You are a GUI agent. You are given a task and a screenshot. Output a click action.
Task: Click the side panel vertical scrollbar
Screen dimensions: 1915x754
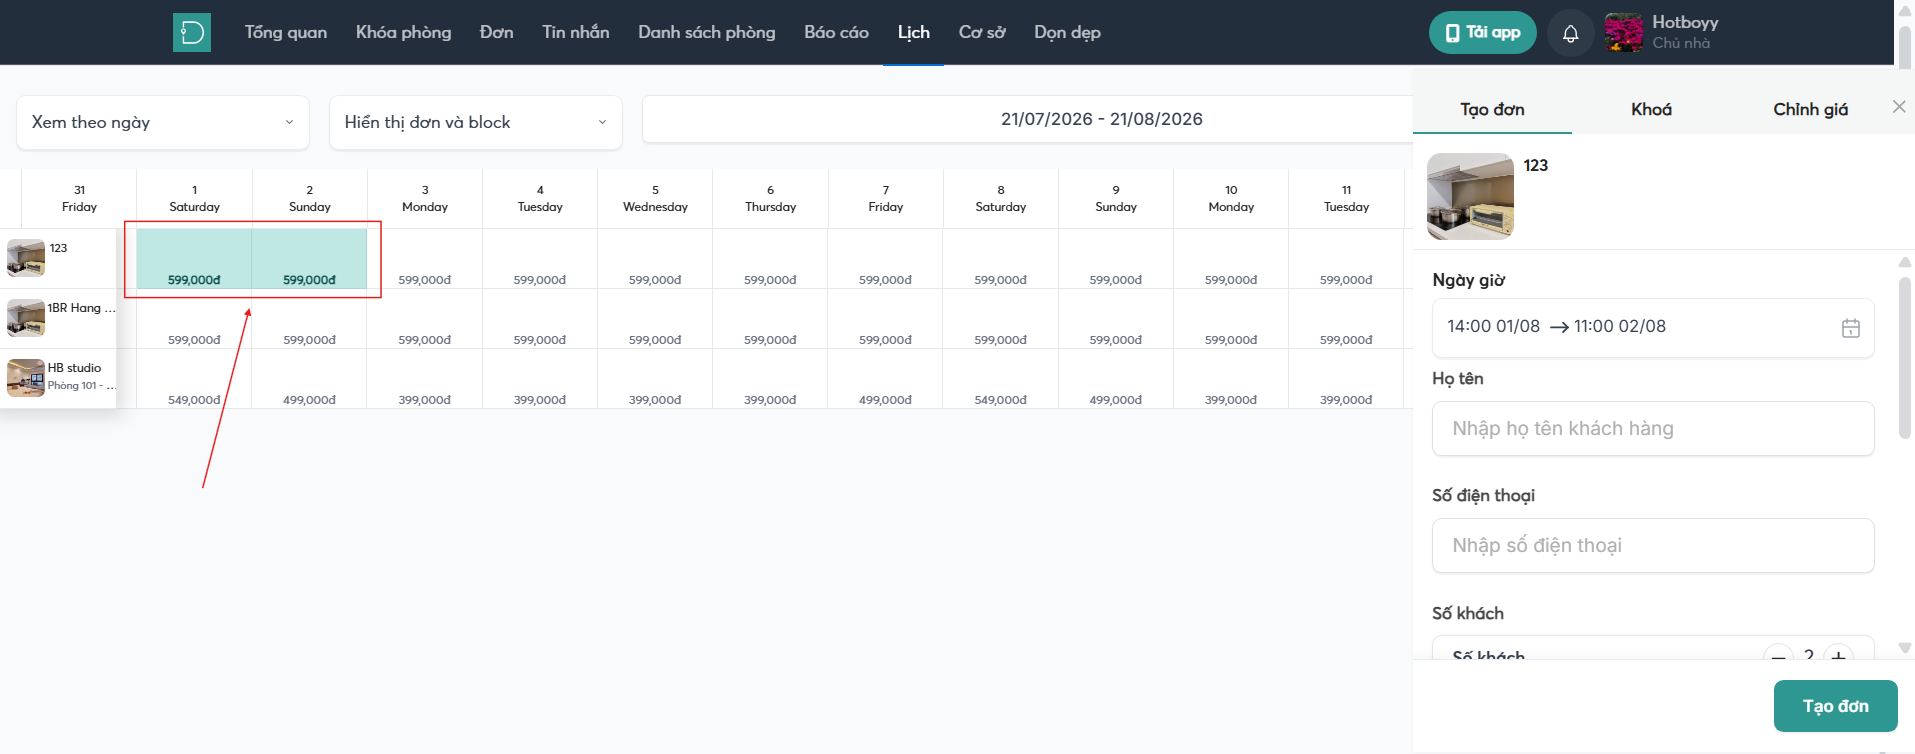(x=1905, y=358)
